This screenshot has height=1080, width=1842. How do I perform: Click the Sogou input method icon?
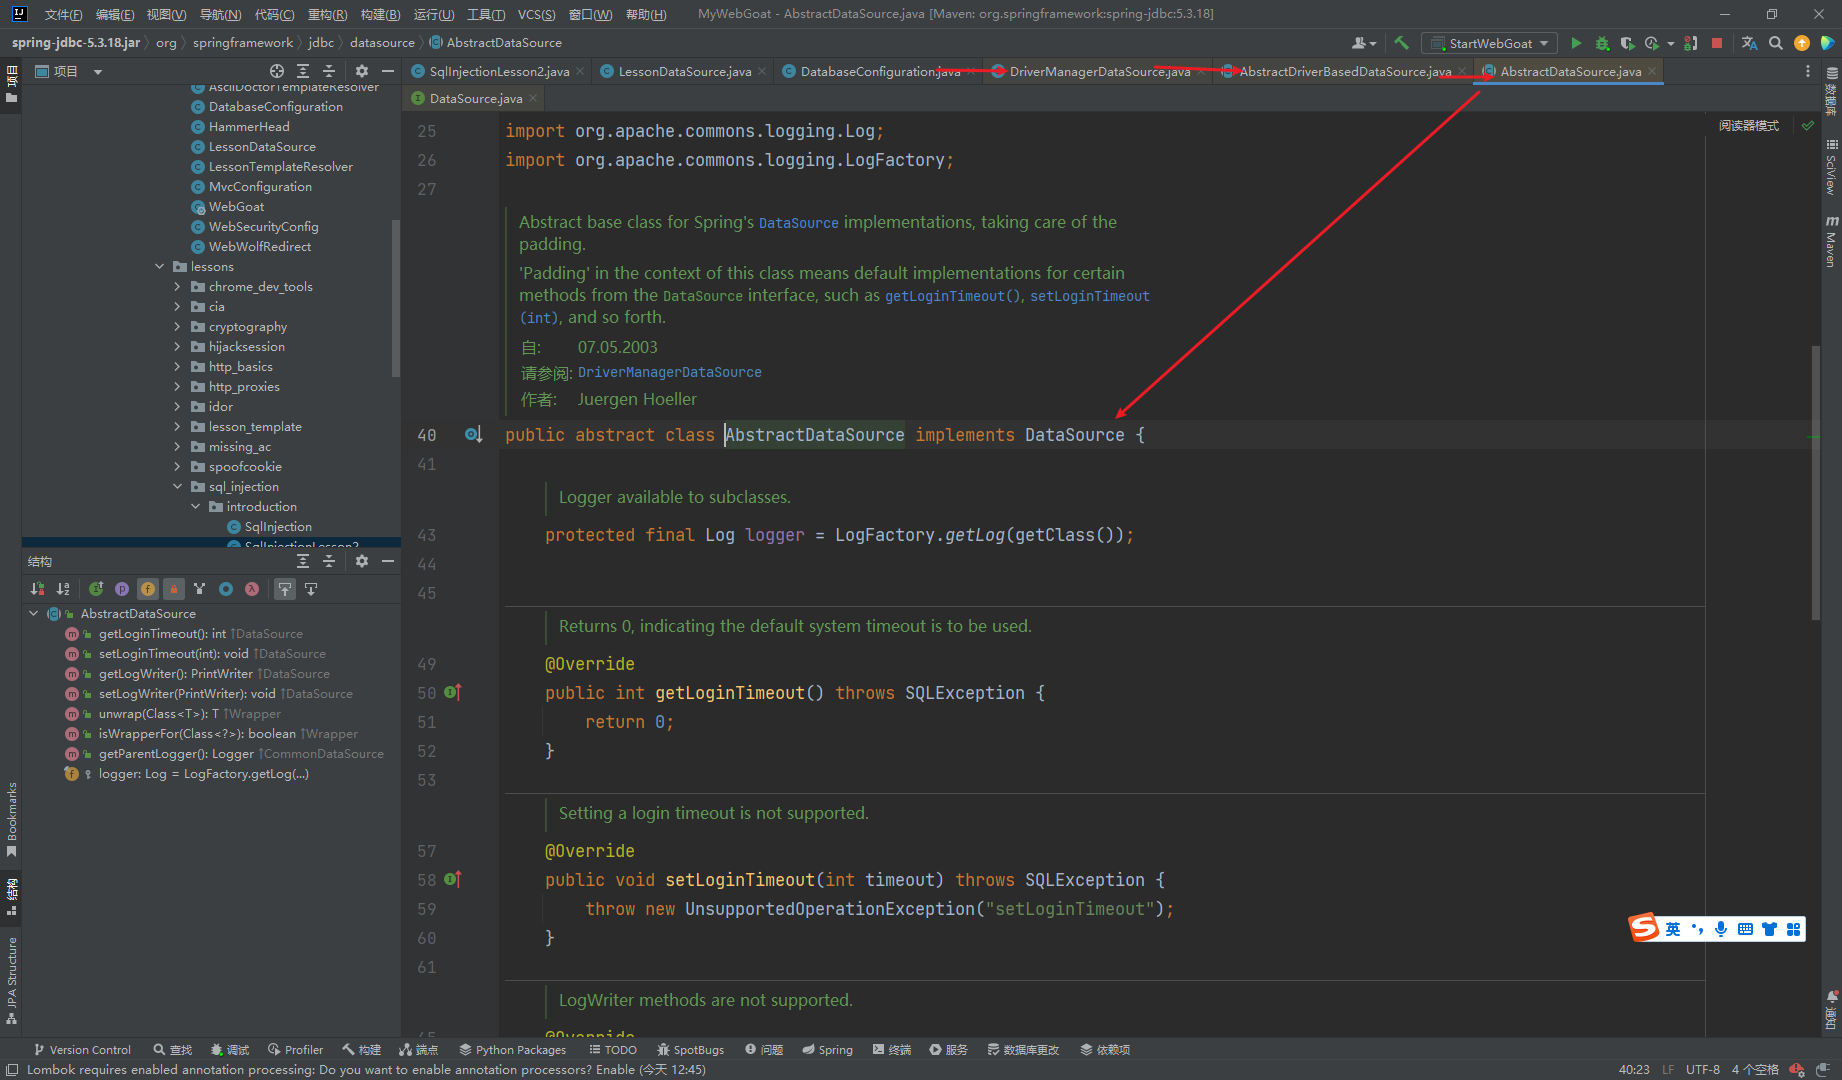point(1644,928)
